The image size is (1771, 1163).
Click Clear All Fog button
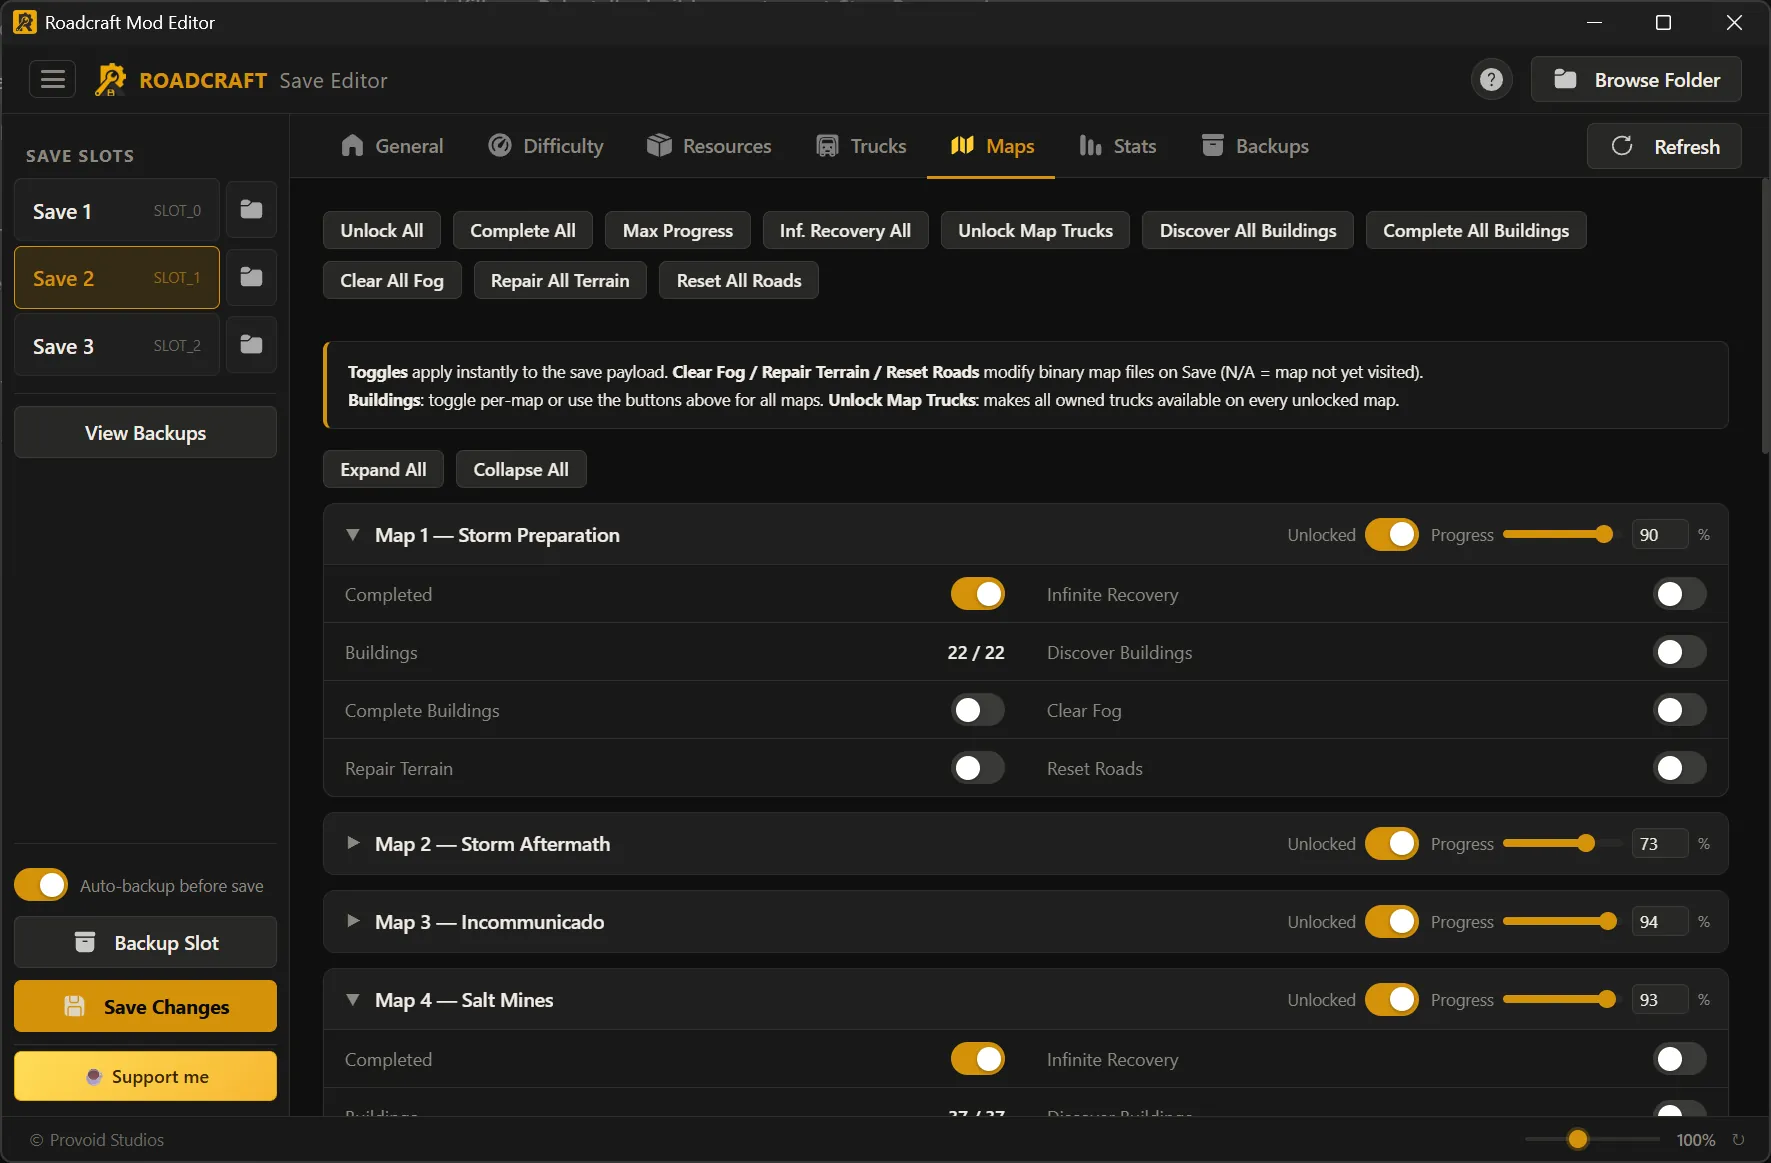coord(392,280)
